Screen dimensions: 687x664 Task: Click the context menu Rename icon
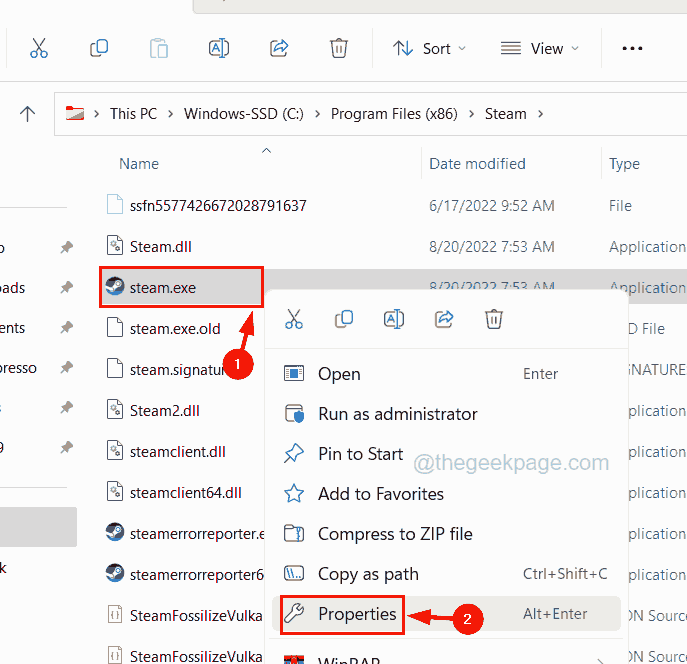(394, 319)
